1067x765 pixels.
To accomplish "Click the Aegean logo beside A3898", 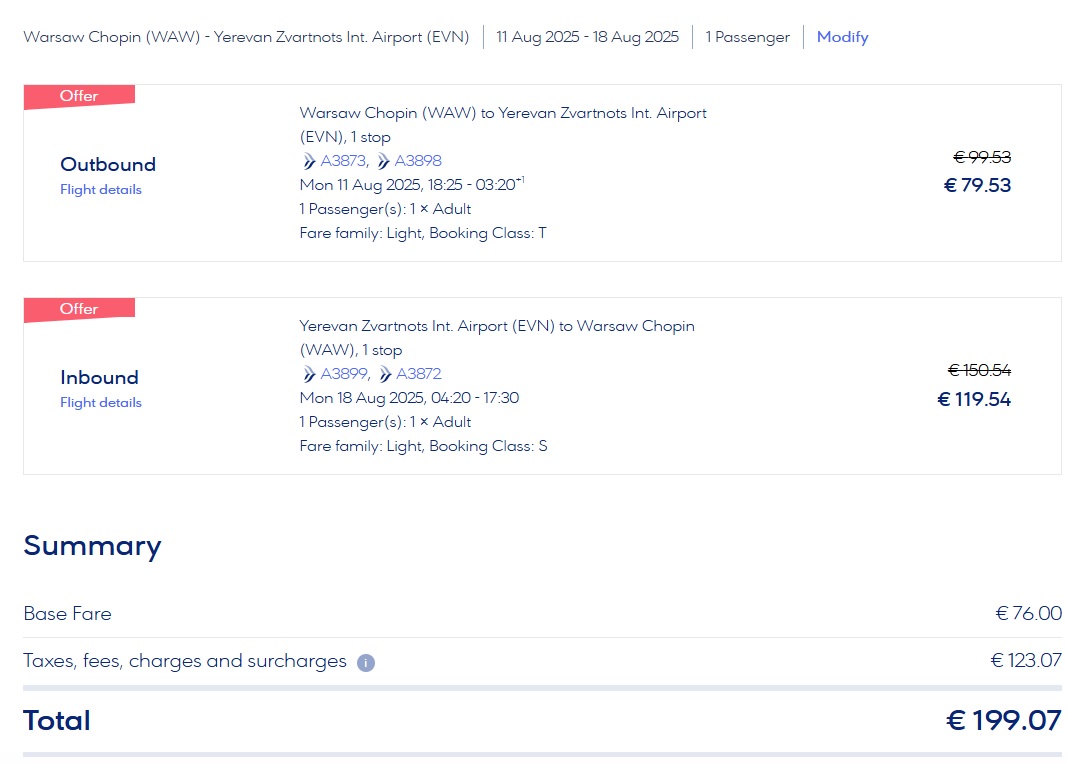I will [x=383, y=161].
